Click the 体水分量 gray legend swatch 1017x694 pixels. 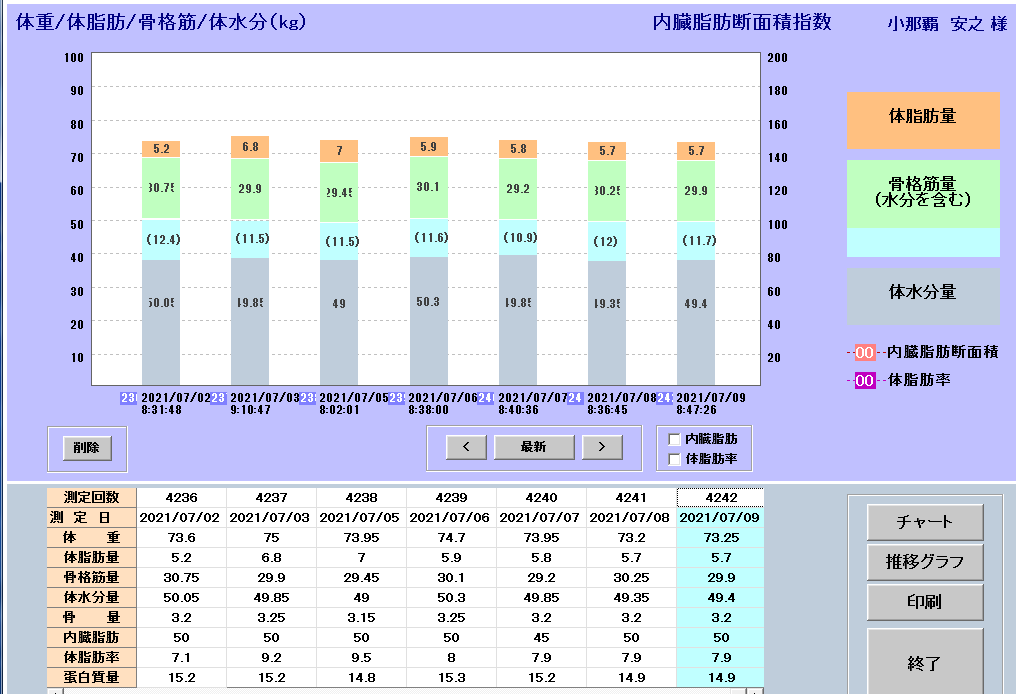tap(923, 296)
